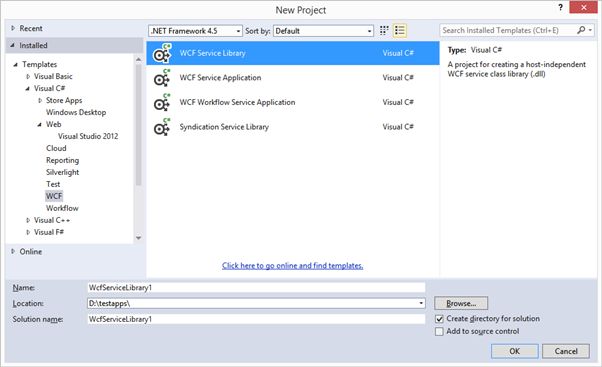This screenshot has height=367, width=602.
Task: Expand the Recent section
Action: point(13,28)
